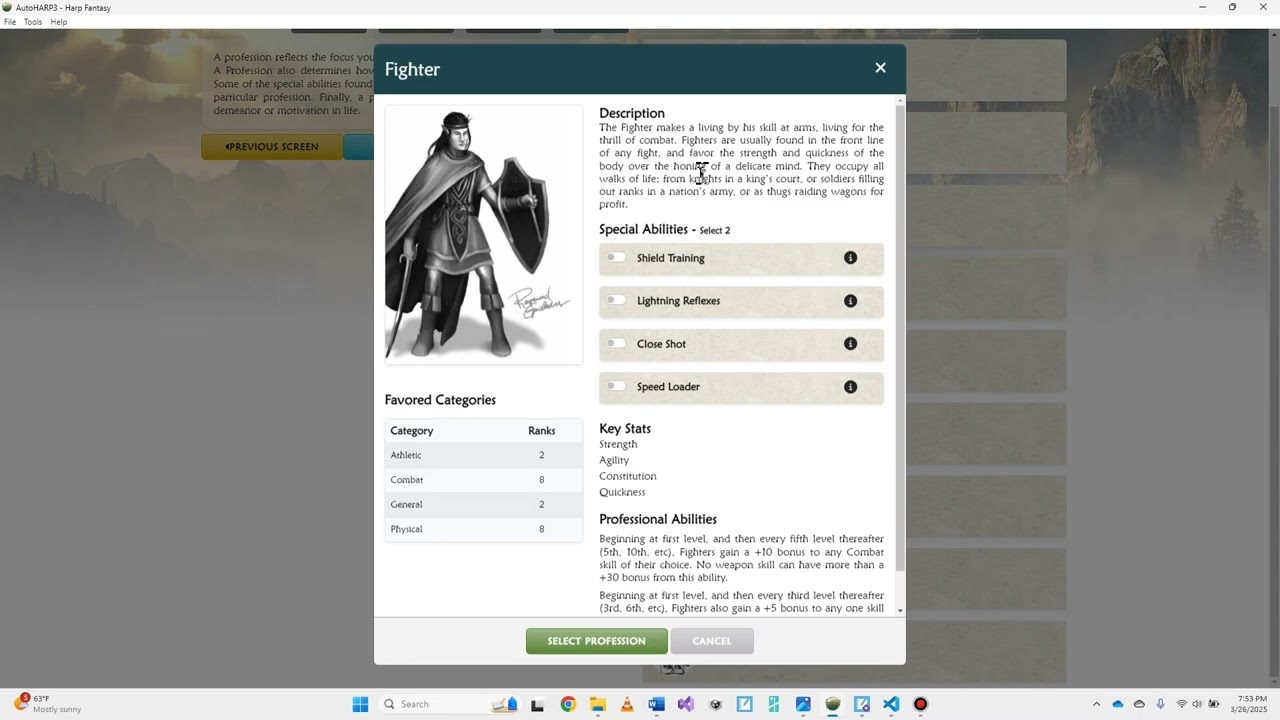Click the Ranks column header
The width and height of the screenshot is (1280, 720).
pyautogui.click(x=541, y=431)
